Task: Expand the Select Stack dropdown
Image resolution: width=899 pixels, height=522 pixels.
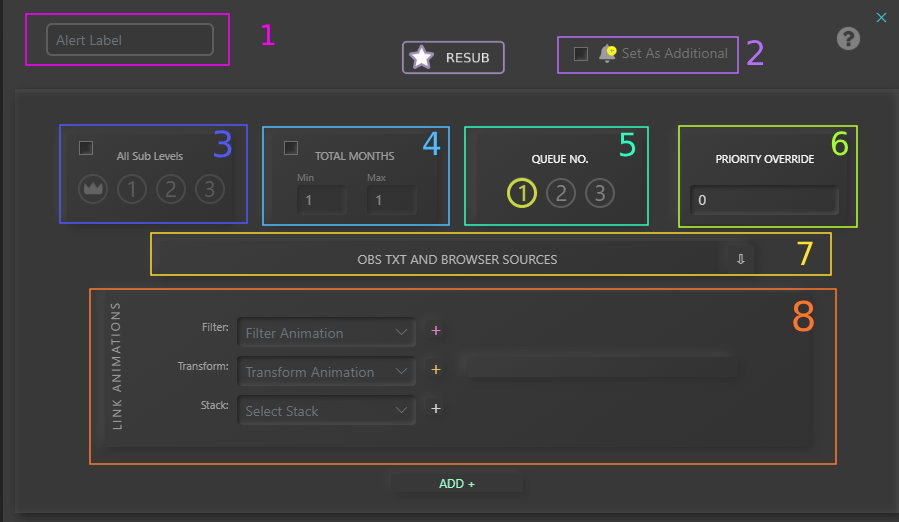Action: pos(326,410)
